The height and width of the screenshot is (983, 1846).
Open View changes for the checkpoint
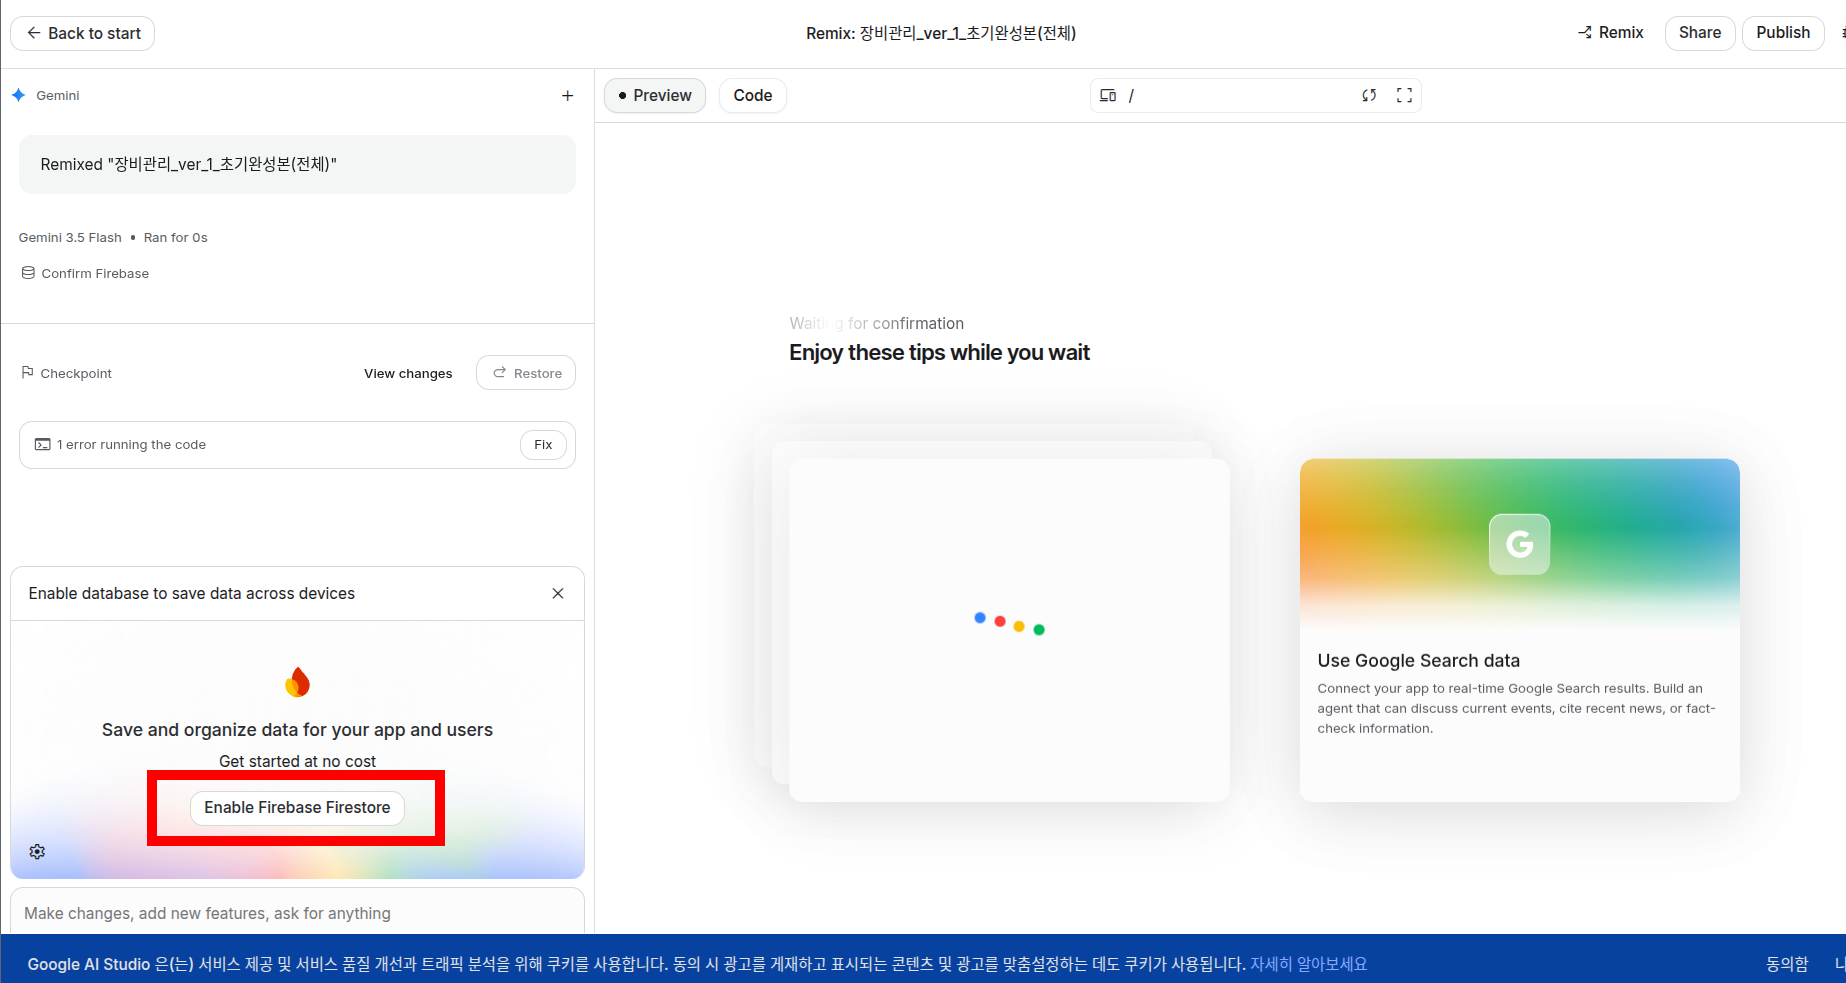pos(408,373)
